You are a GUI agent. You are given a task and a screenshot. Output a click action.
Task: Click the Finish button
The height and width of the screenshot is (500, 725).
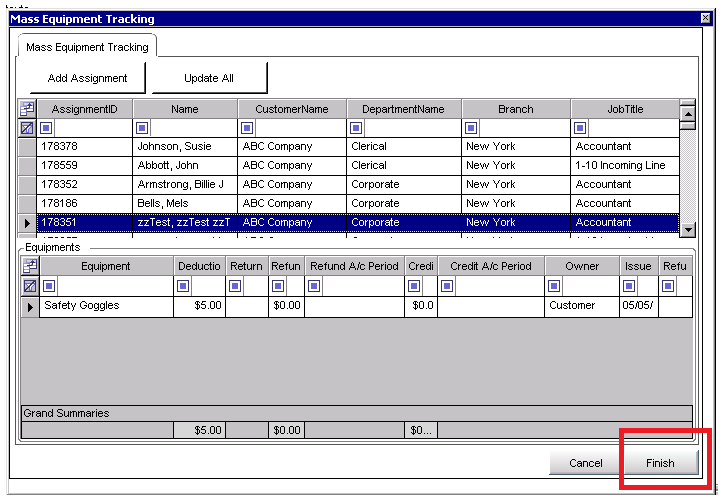660,463
